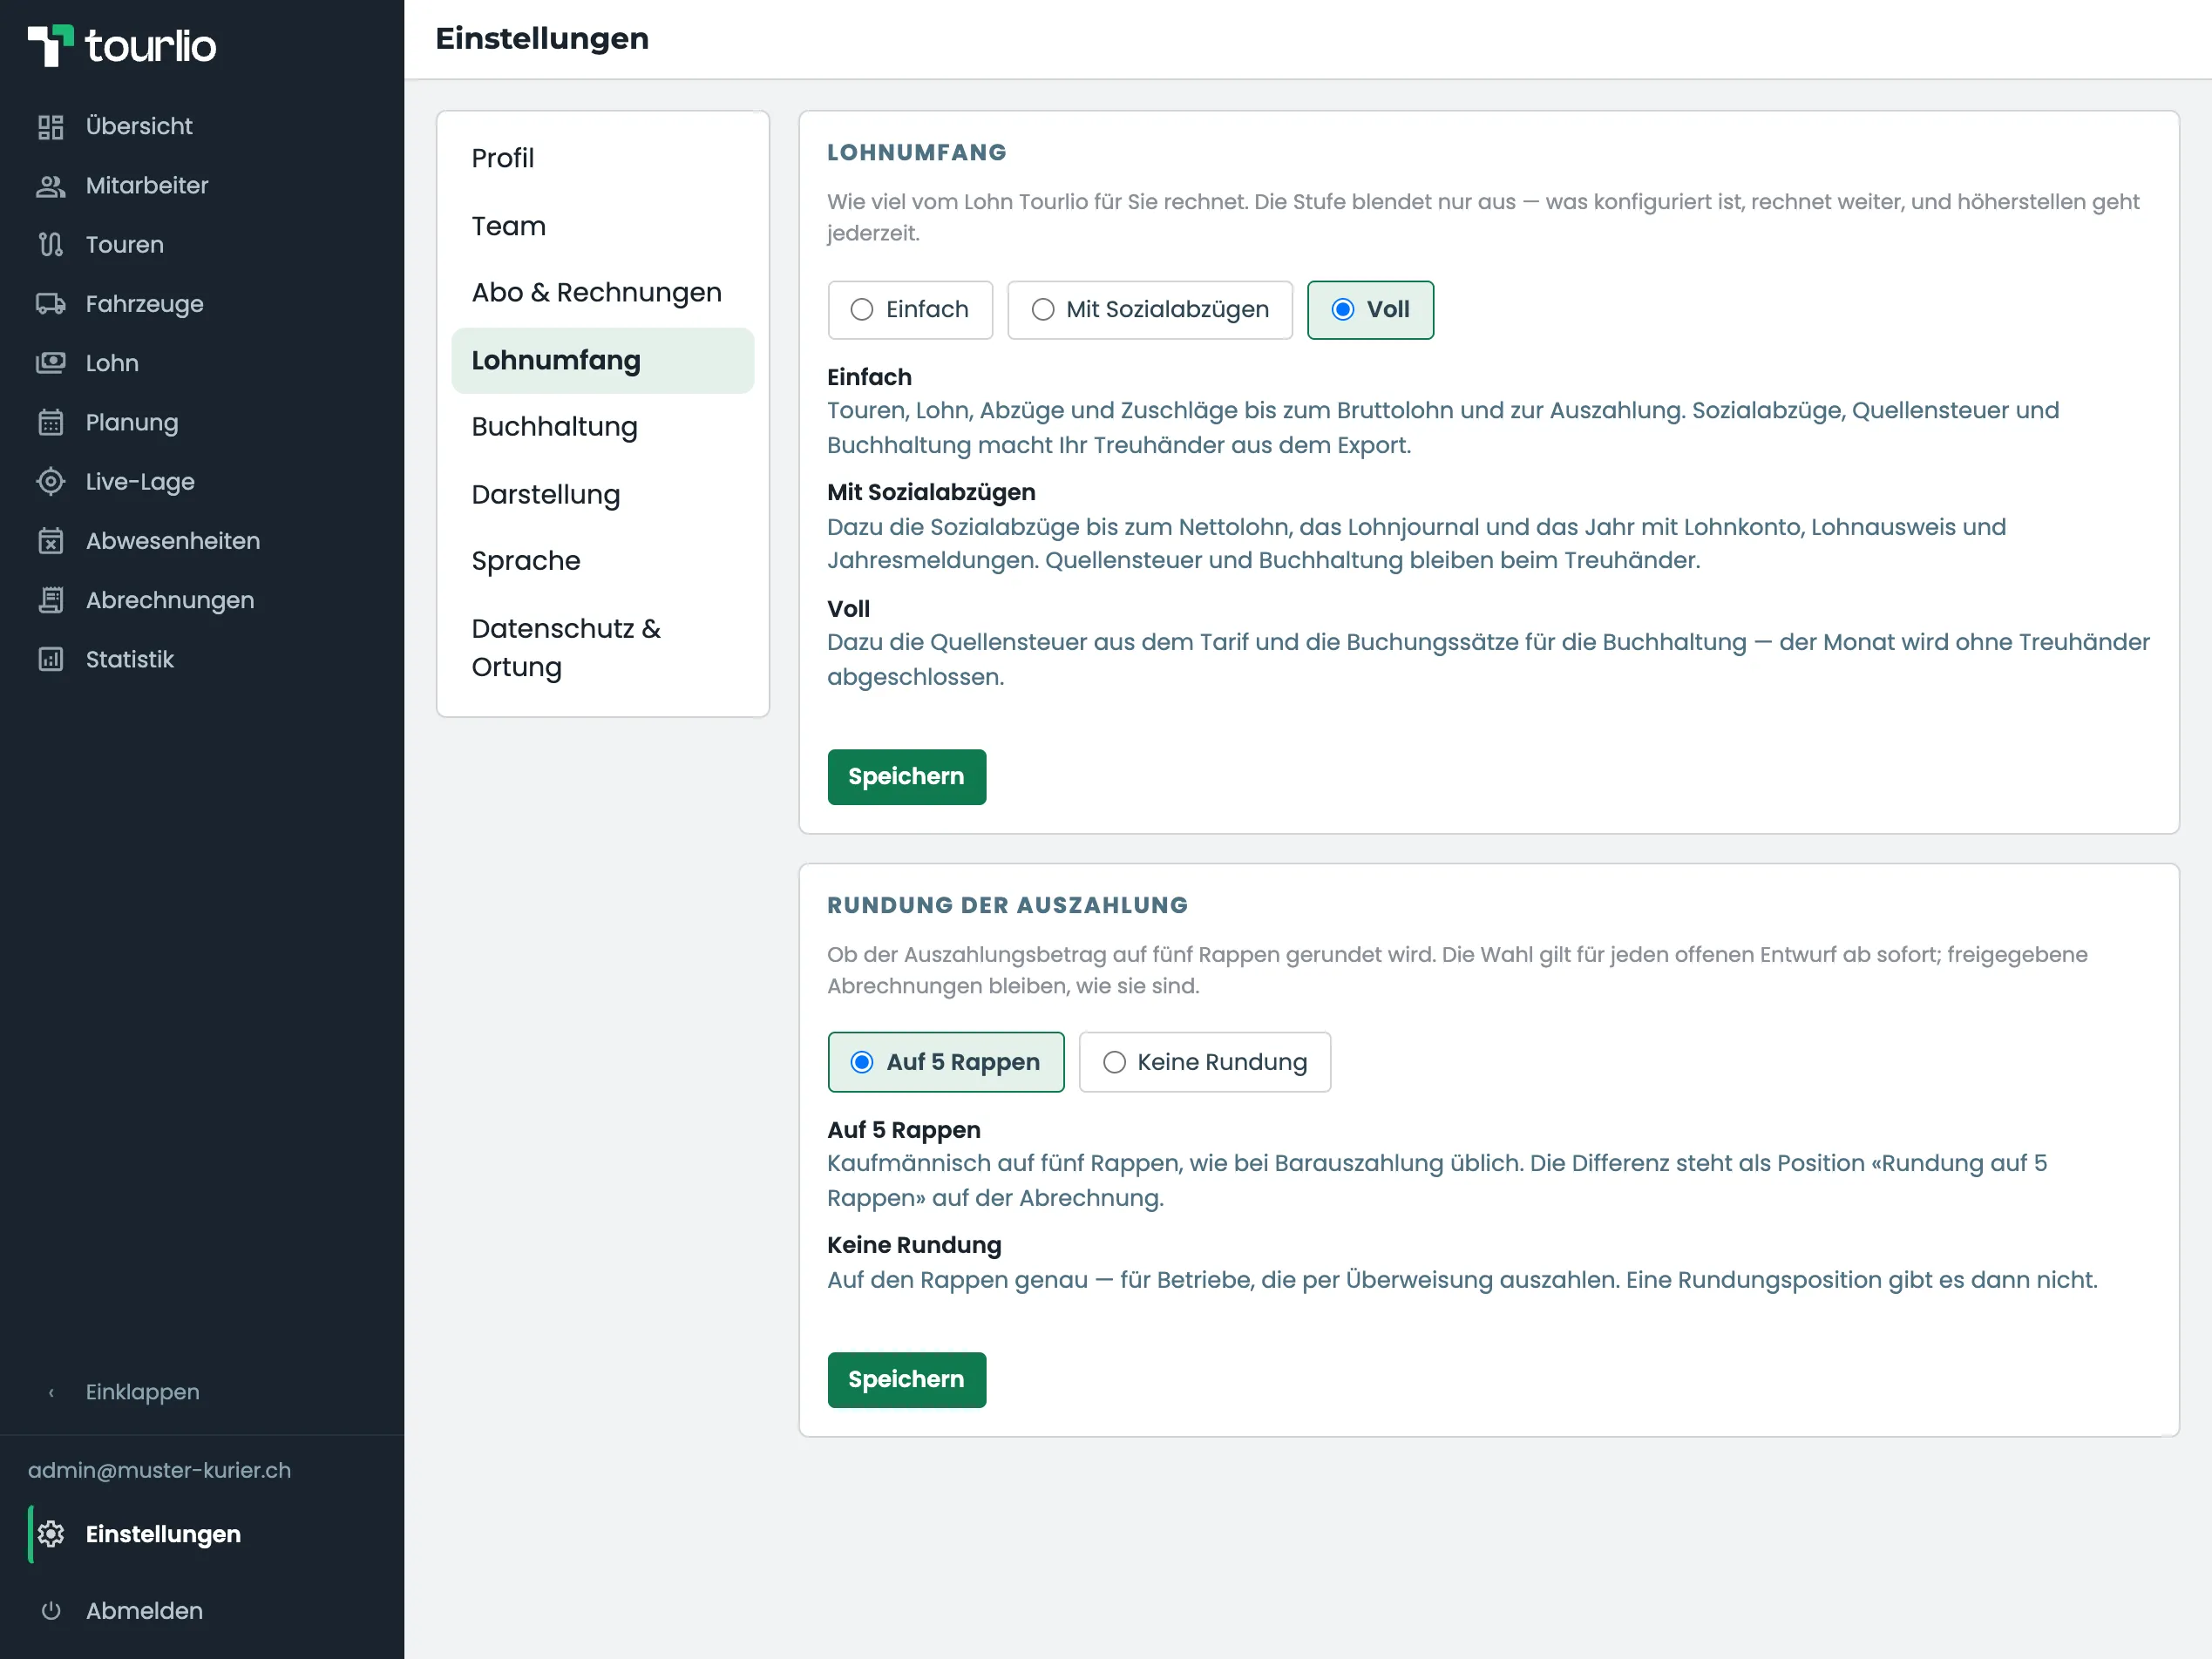The height and width of the screenshot is (1659, 2212).
Task: Select the Auf 5 Rappen radio option
Action: (x=945, y=1062)
